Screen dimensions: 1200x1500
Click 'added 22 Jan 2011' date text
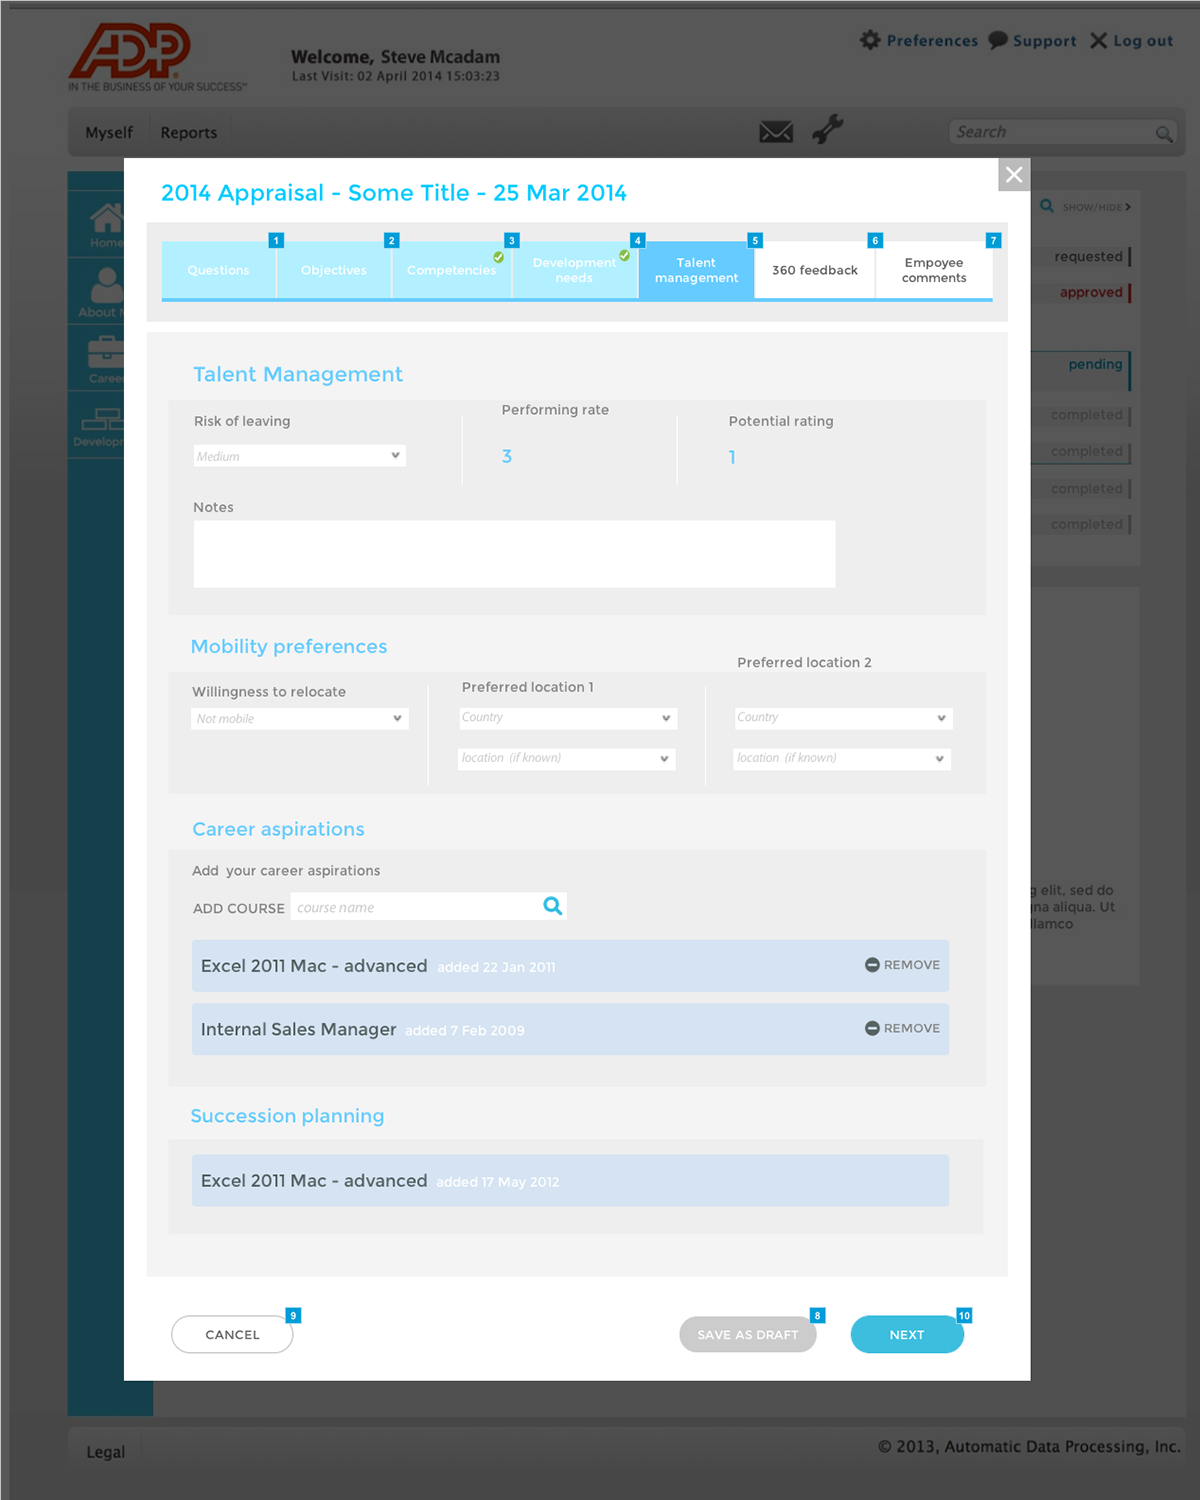(496, 967)
